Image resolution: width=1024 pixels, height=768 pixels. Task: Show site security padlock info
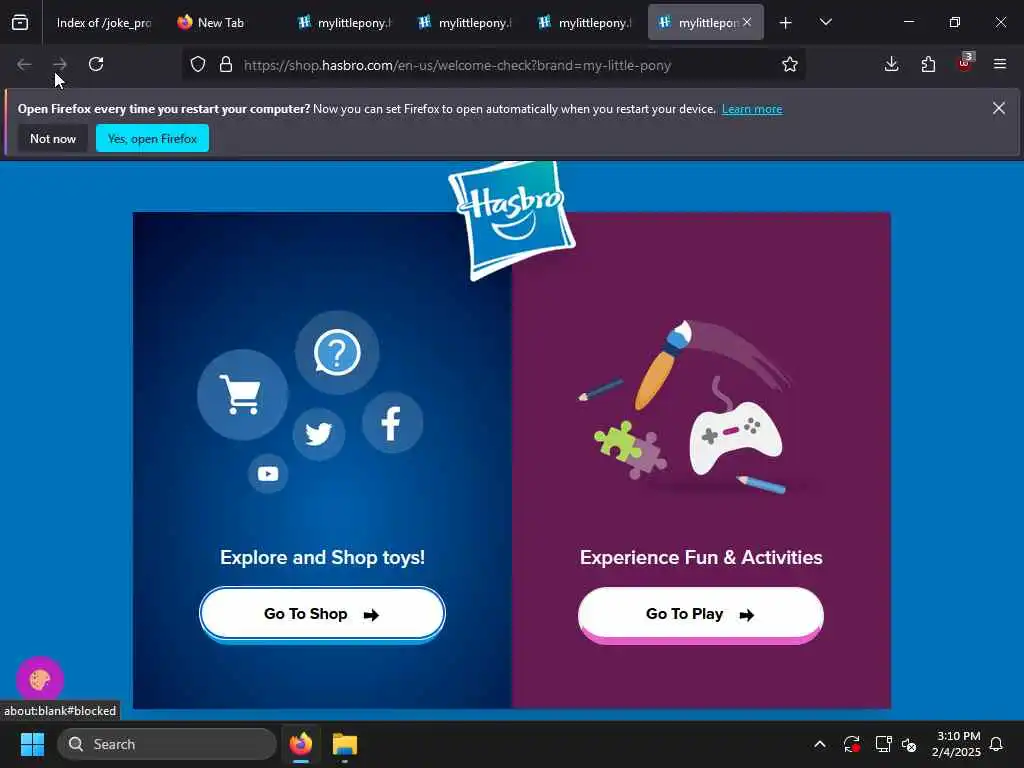tap(226, 64)
